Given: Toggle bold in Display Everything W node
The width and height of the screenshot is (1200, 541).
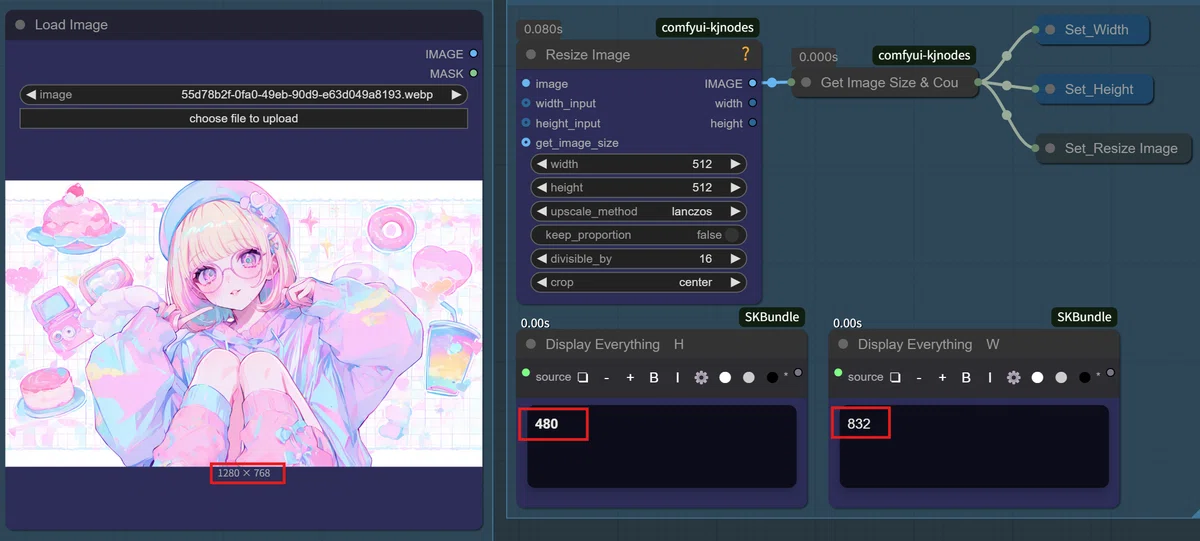Looking at the screenshot, I should pyautogui.click(x=966, y=377).
